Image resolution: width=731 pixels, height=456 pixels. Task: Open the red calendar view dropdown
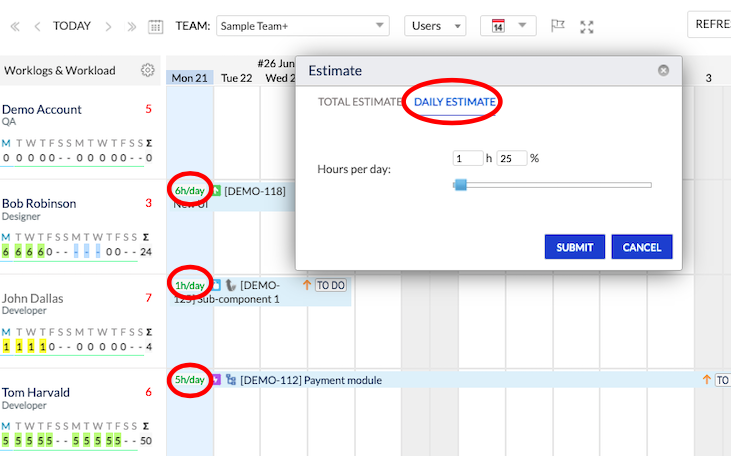508,26
